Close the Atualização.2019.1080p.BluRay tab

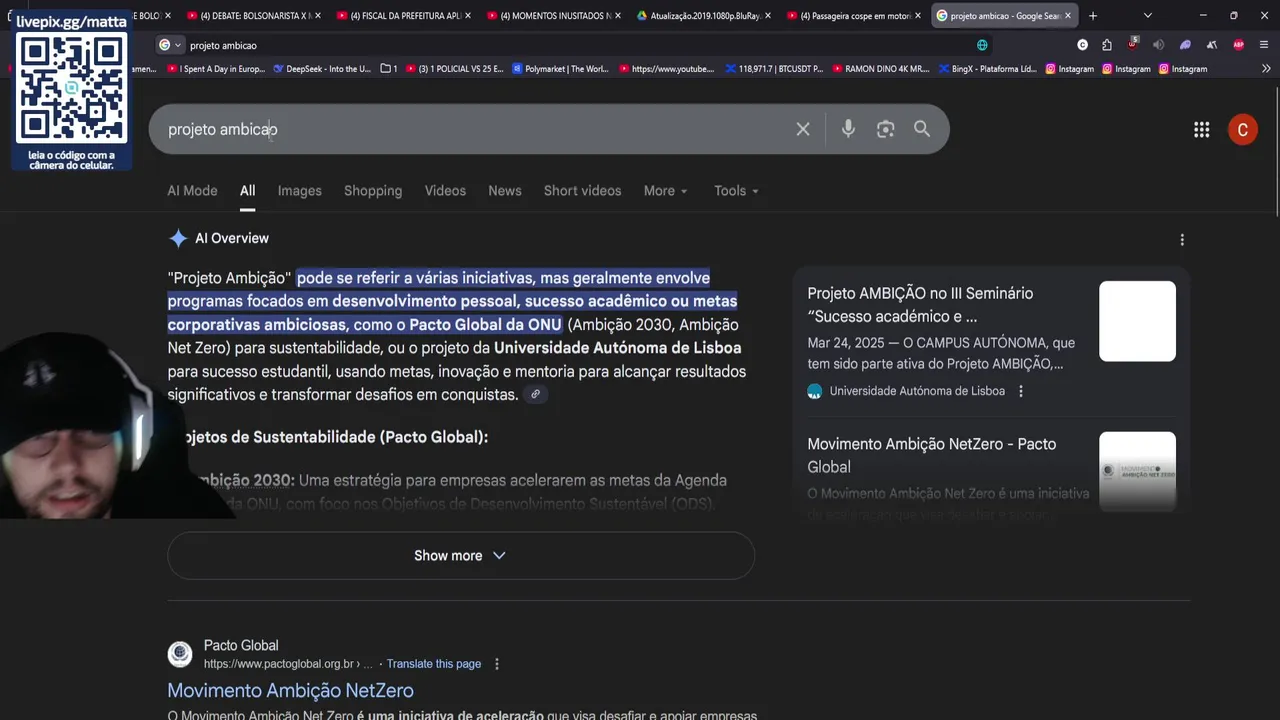(767, 16)
